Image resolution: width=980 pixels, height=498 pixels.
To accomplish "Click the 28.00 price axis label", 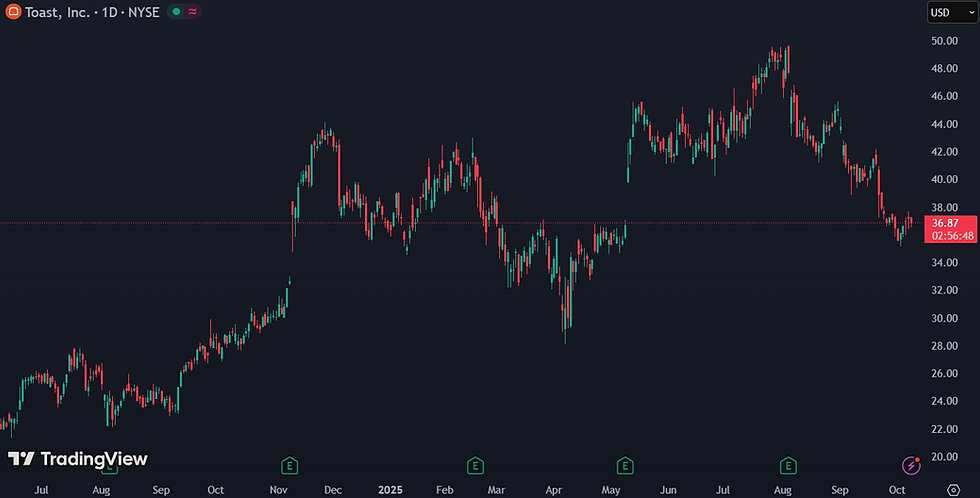I will point(944,346).
